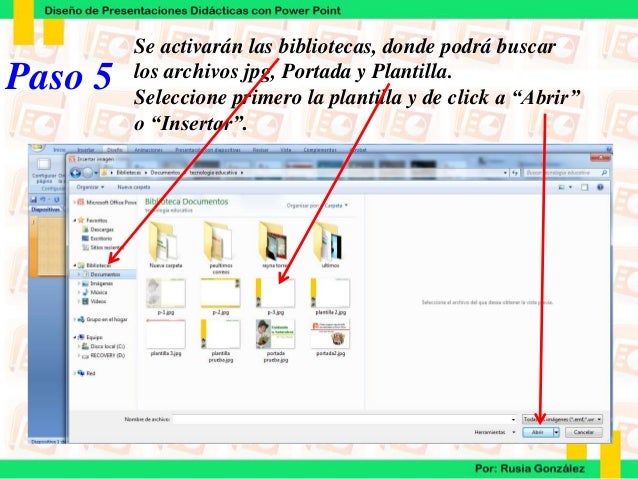This screenshot has height=479, width=638.
Task: Select Red in the navigation pane
Action: point(86,373)
